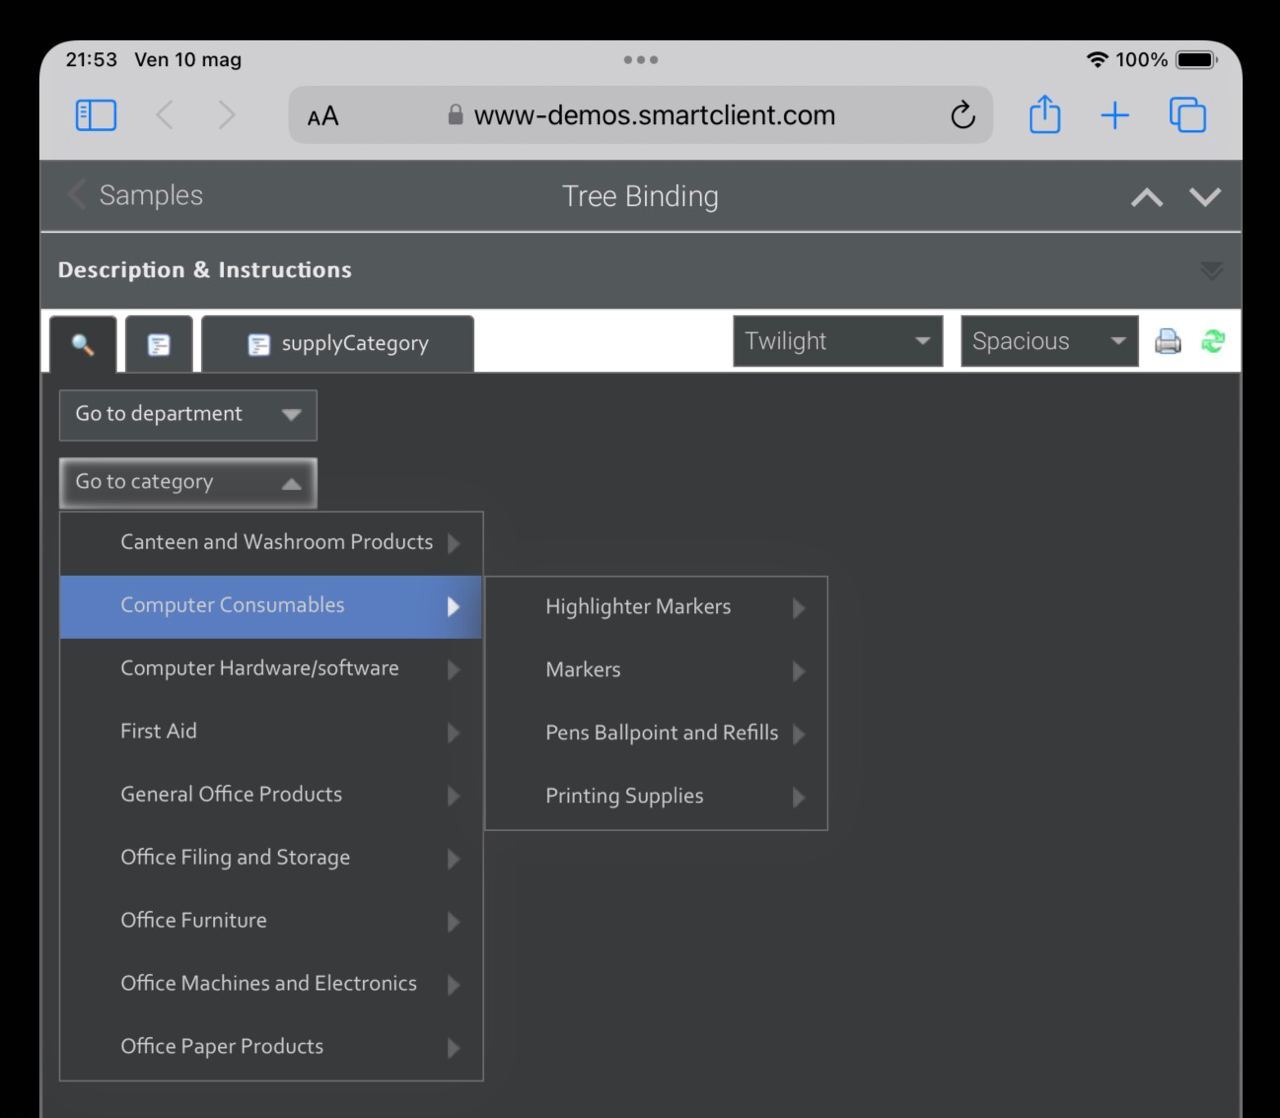Toggle the Safari sidebar icon
1280x1118 pixels.
[x=96, y=115]
